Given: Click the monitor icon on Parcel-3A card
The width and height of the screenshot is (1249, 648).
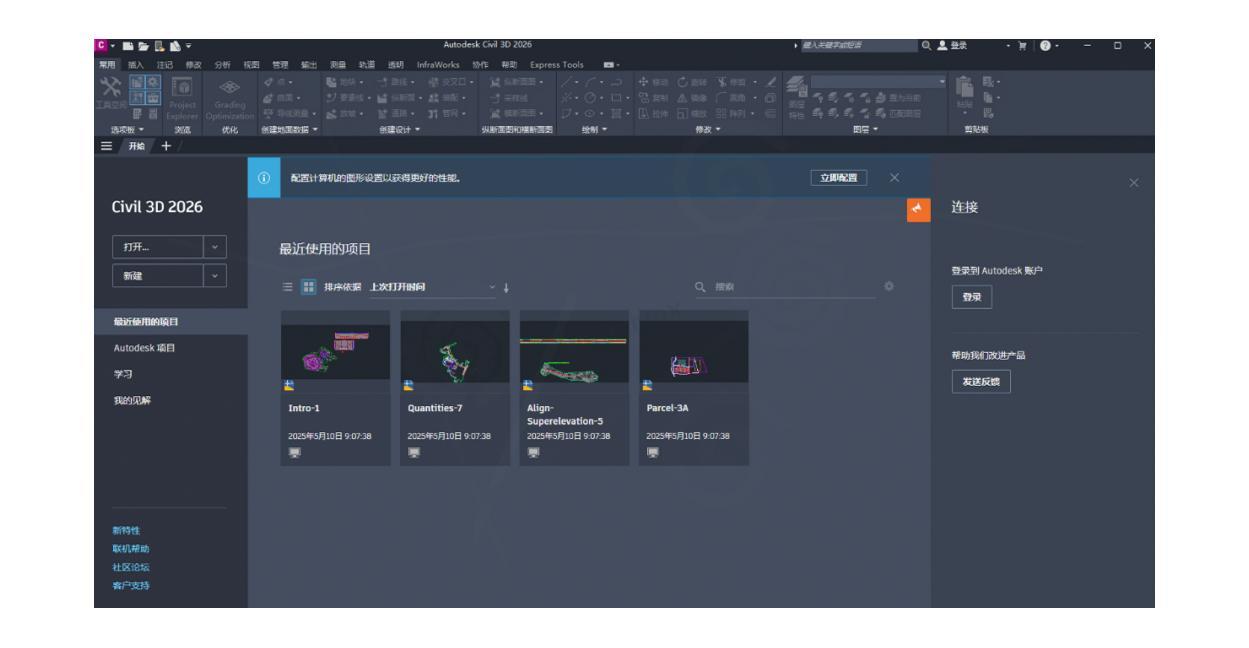Looking at the screenshot, I should (653, 452).
